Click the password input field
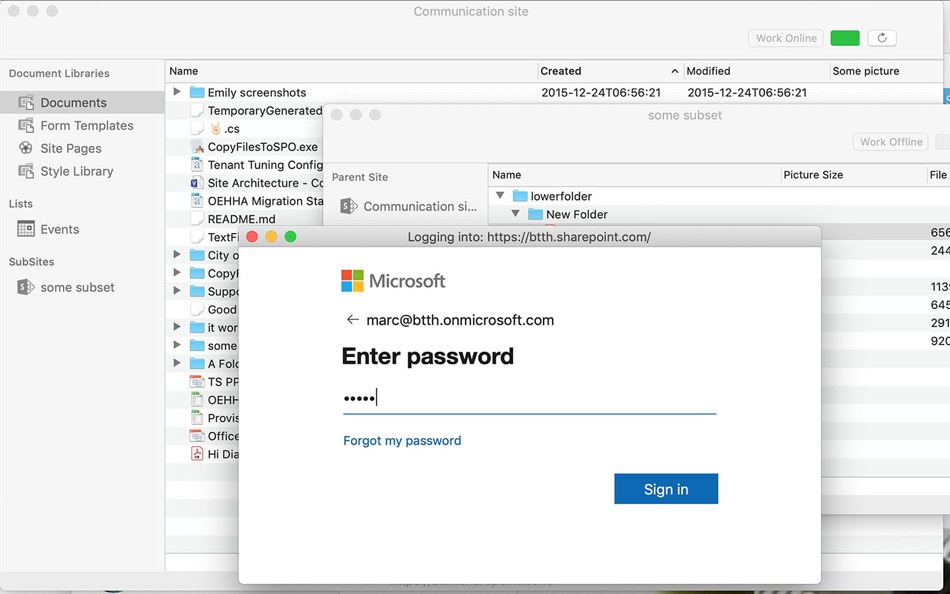Screen dimensions: 950x594 click(529, 398)
